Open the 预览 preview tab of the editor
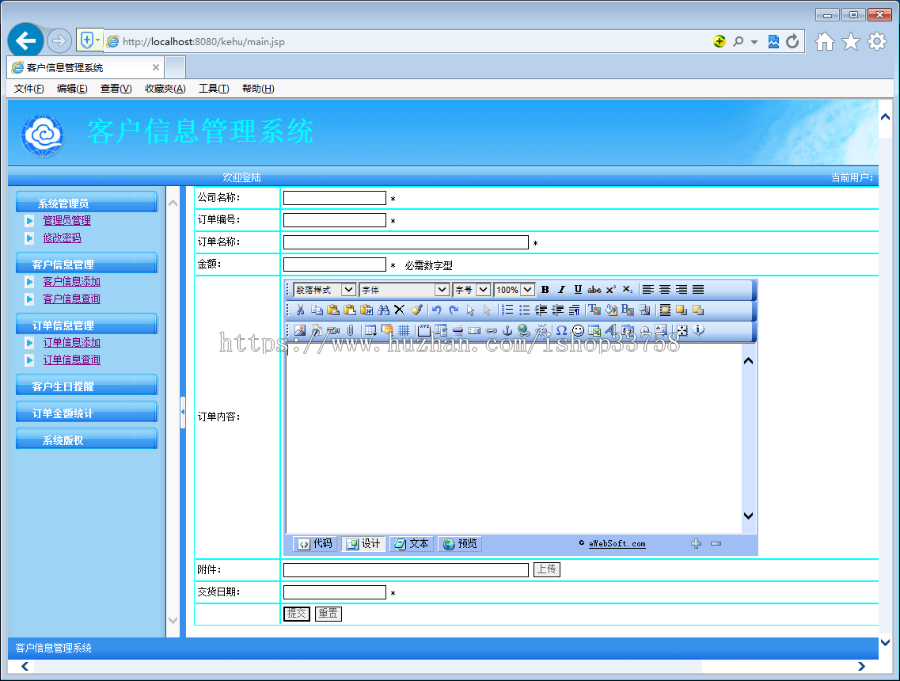 (x=460, y=544)
